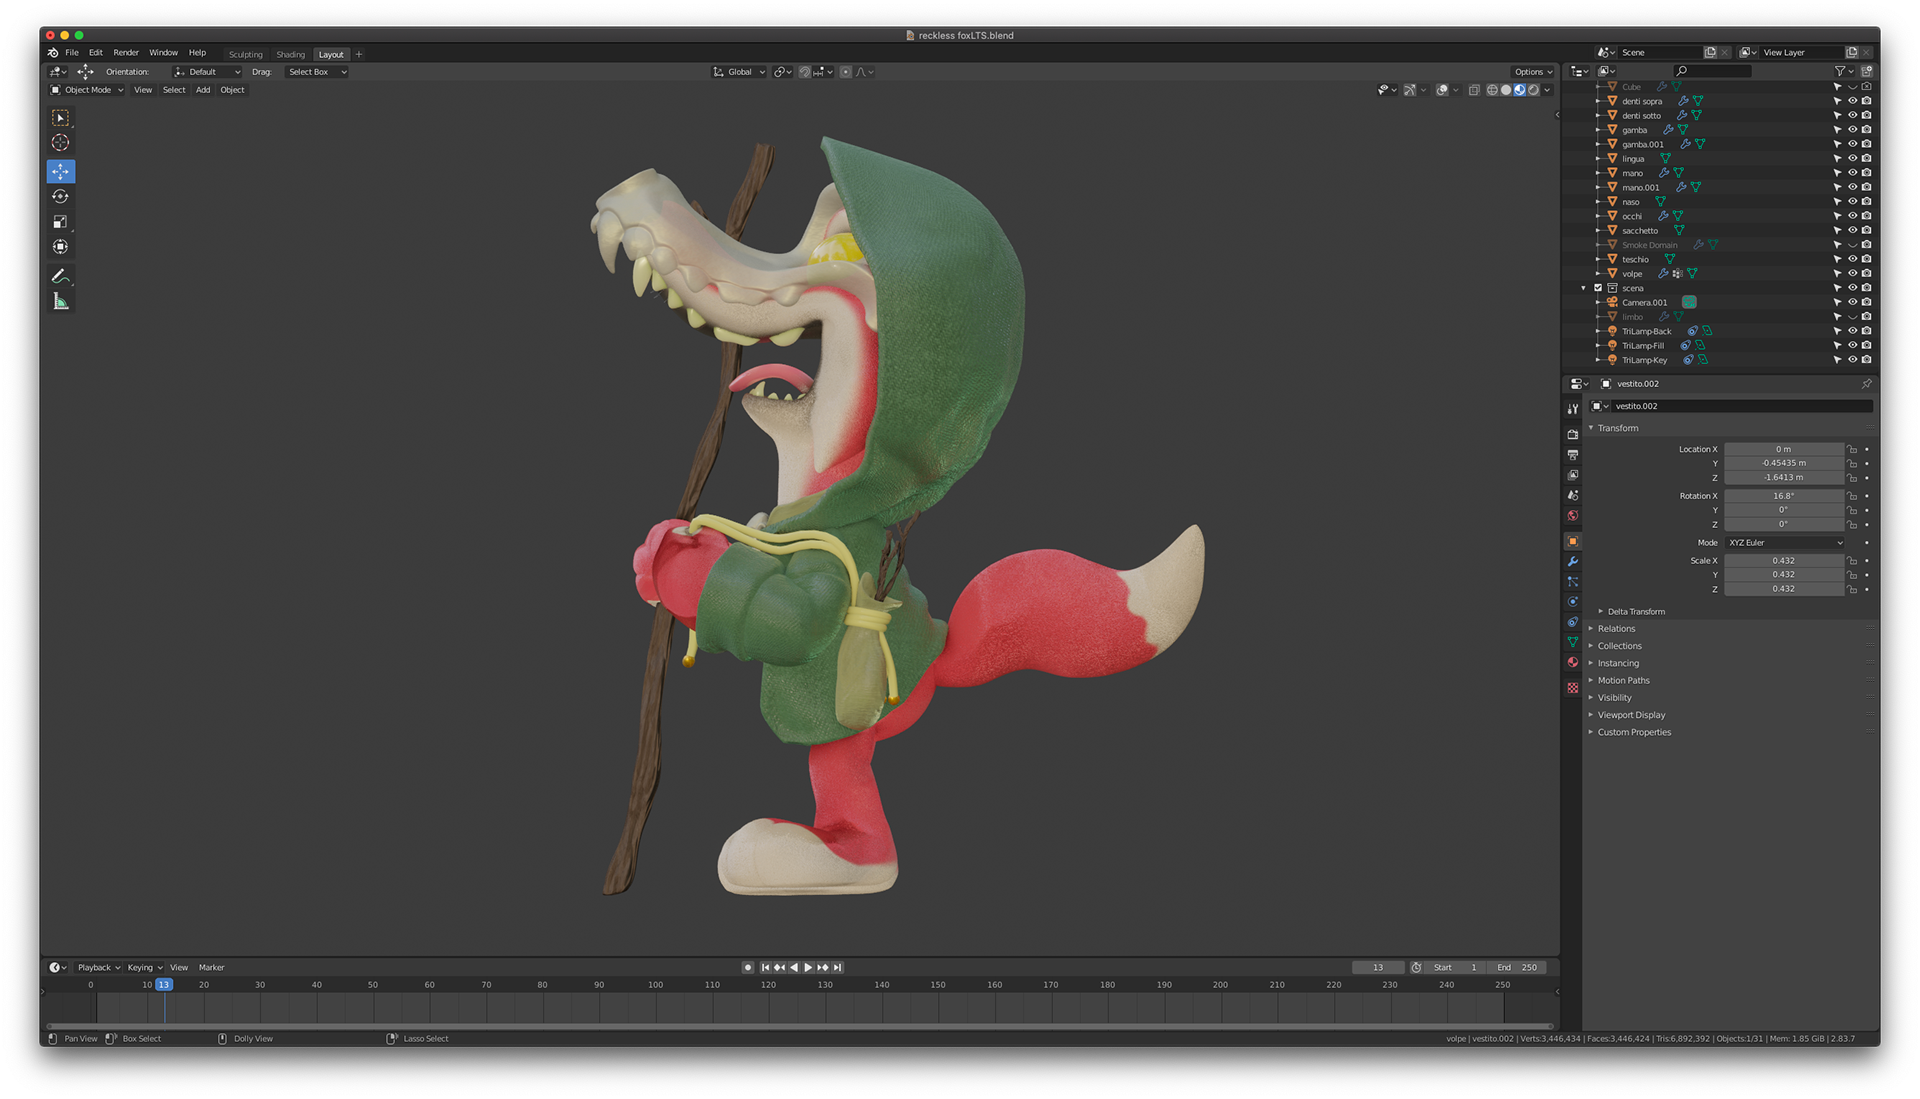Click the Options button in viewport header
The height and width of the screenshot is (1099, 1920).
click(x=1532, y=72)
